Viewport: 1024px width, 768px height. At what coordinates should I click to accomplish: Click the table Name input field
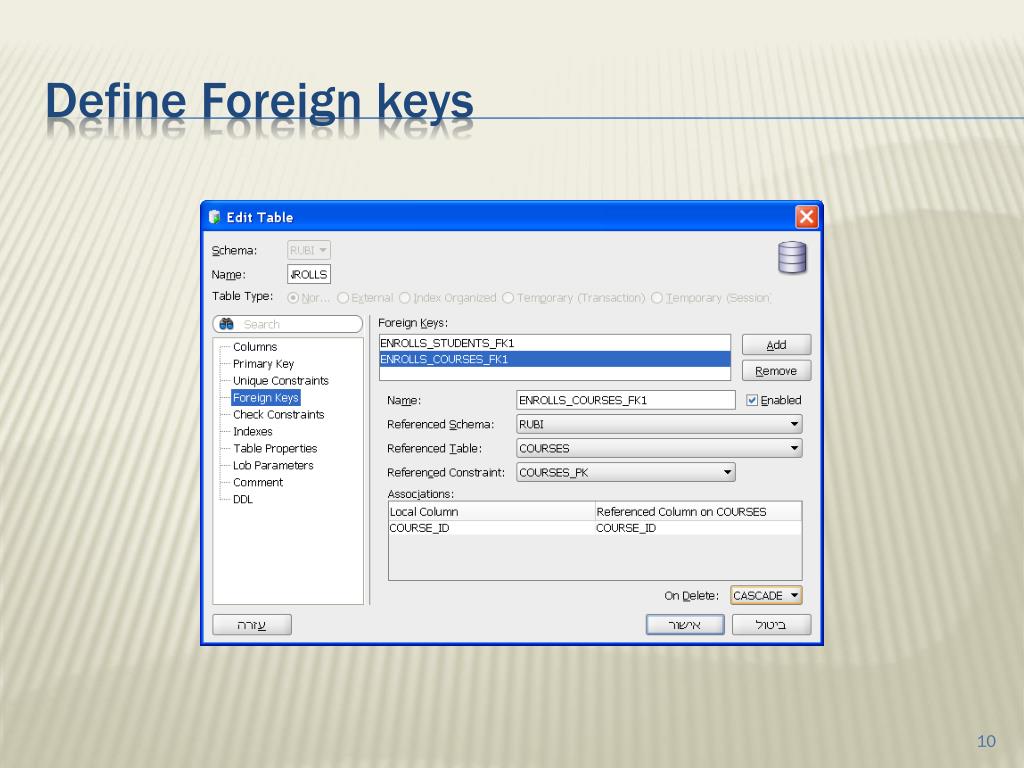click(309, 274)
